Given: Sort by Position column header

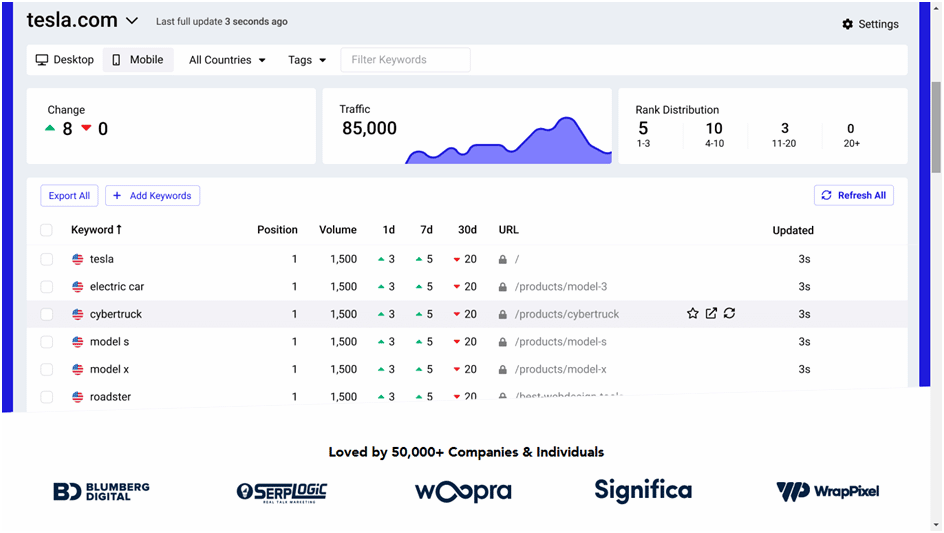Looking at the screenshot, I should pos(278,230).
